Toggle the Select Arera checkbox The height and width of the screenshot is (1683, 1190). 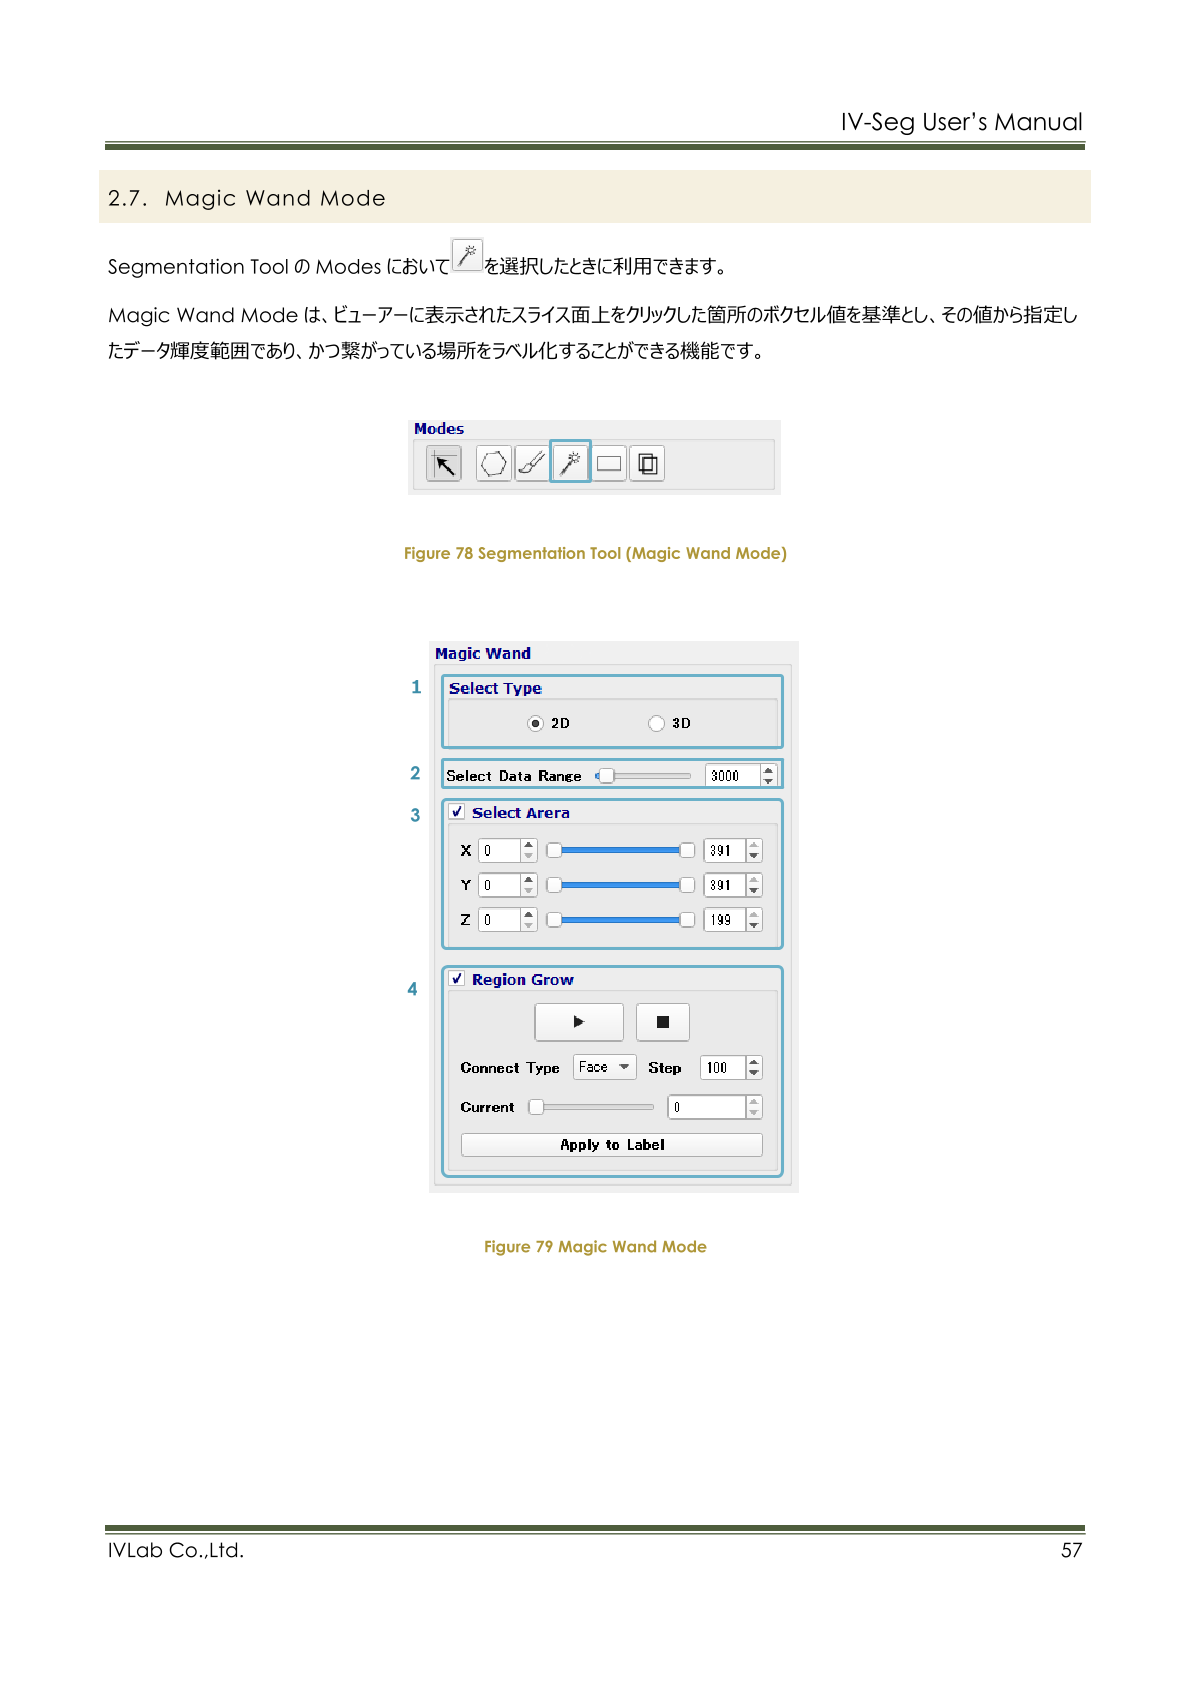(457, 812)
